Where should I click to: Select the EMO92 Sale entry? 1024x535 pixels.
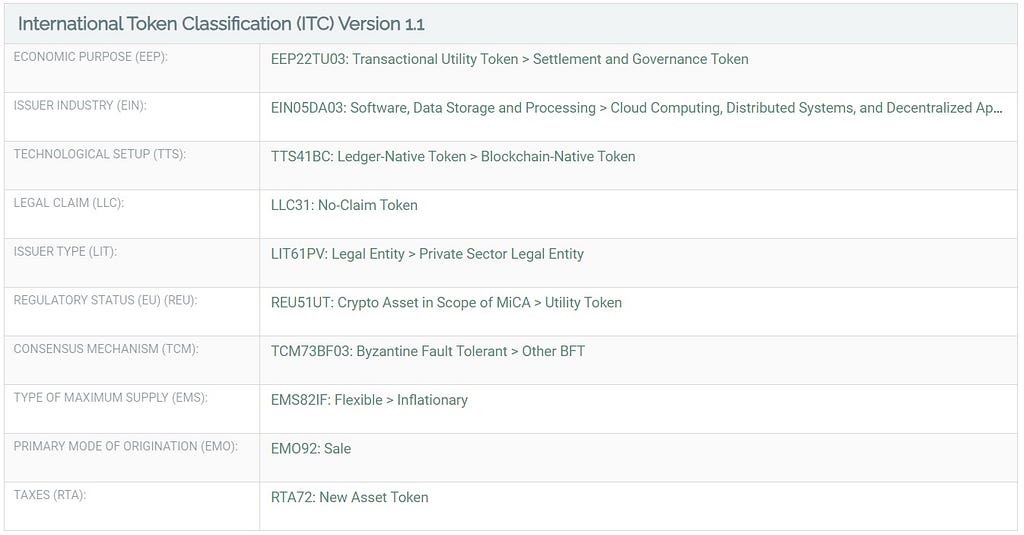pos(311,449)
